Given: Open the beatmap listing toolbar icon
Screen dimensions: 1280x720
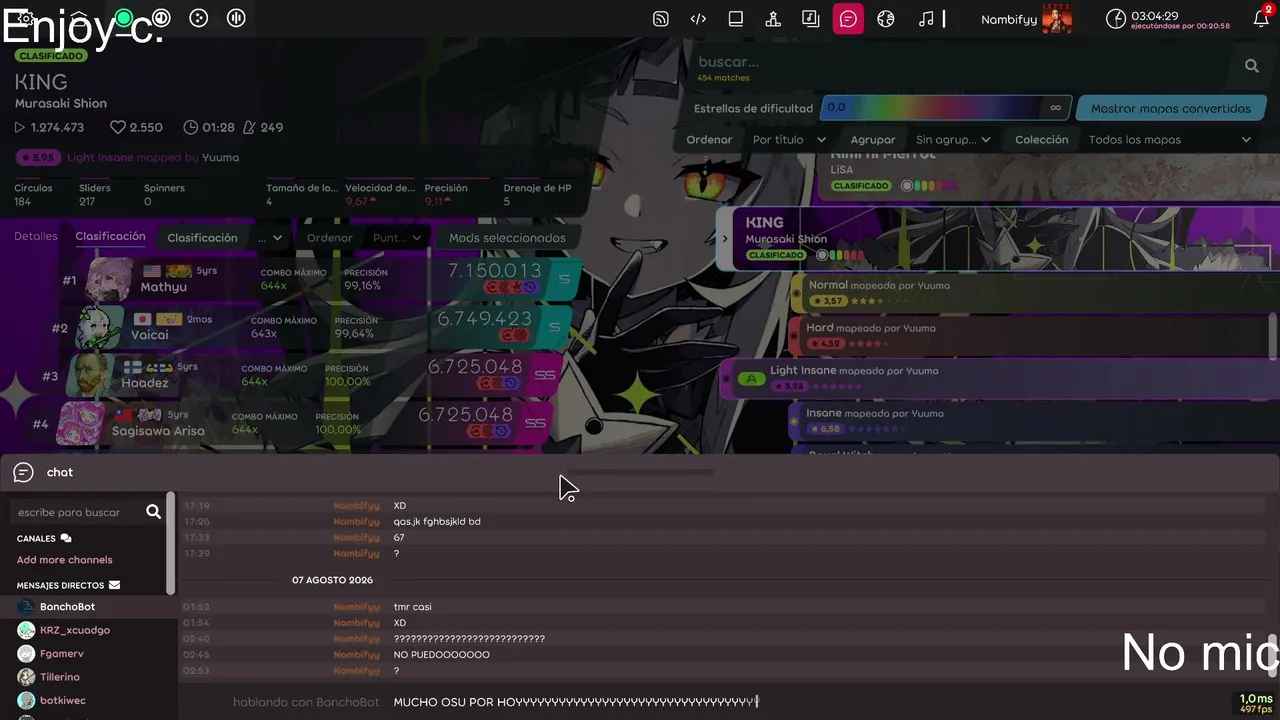Looking at the screenshot, I should 811,19.
